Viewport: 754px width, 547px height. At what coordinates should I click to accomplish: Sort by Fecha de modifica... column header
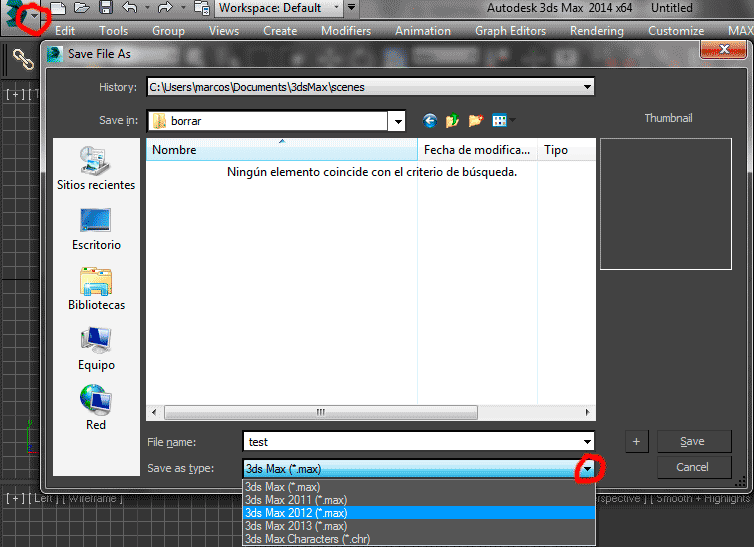tap(477, 150)
